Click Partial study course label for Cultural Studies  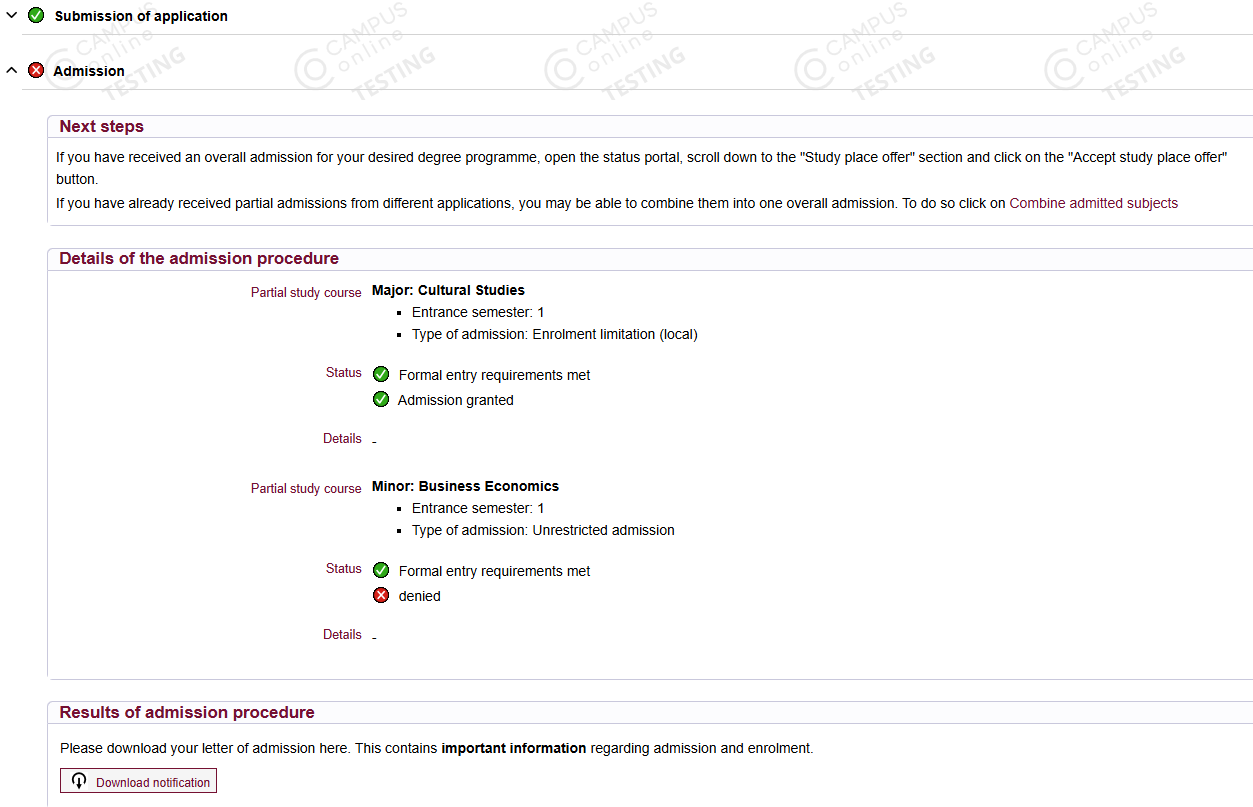coord(306,293)
